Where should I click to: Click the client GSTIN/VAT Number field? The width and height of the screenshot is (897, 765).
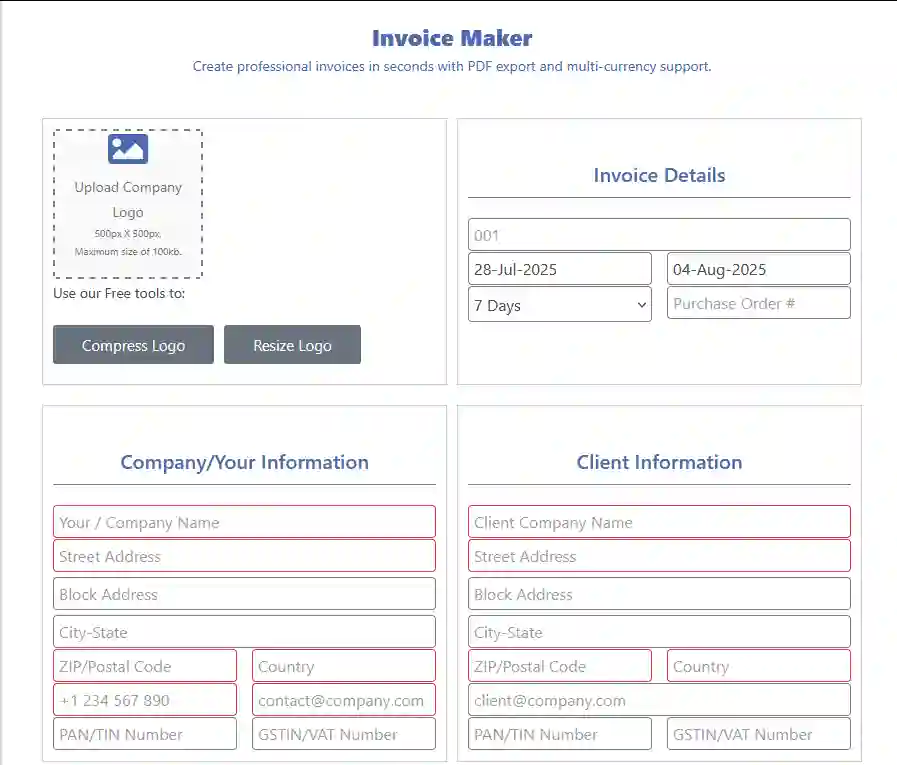[x=759, y=734]
